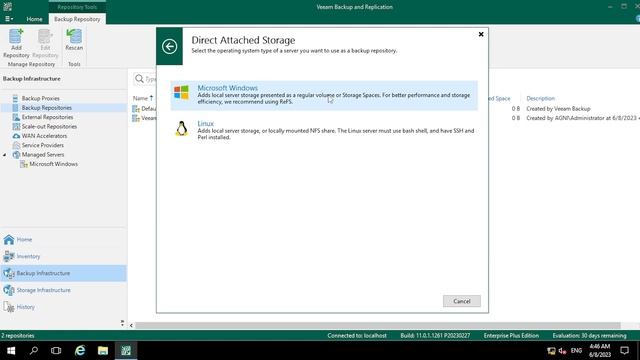
Task: Click the Backup Proxies tree icon
Action: (x=16, y=98)
